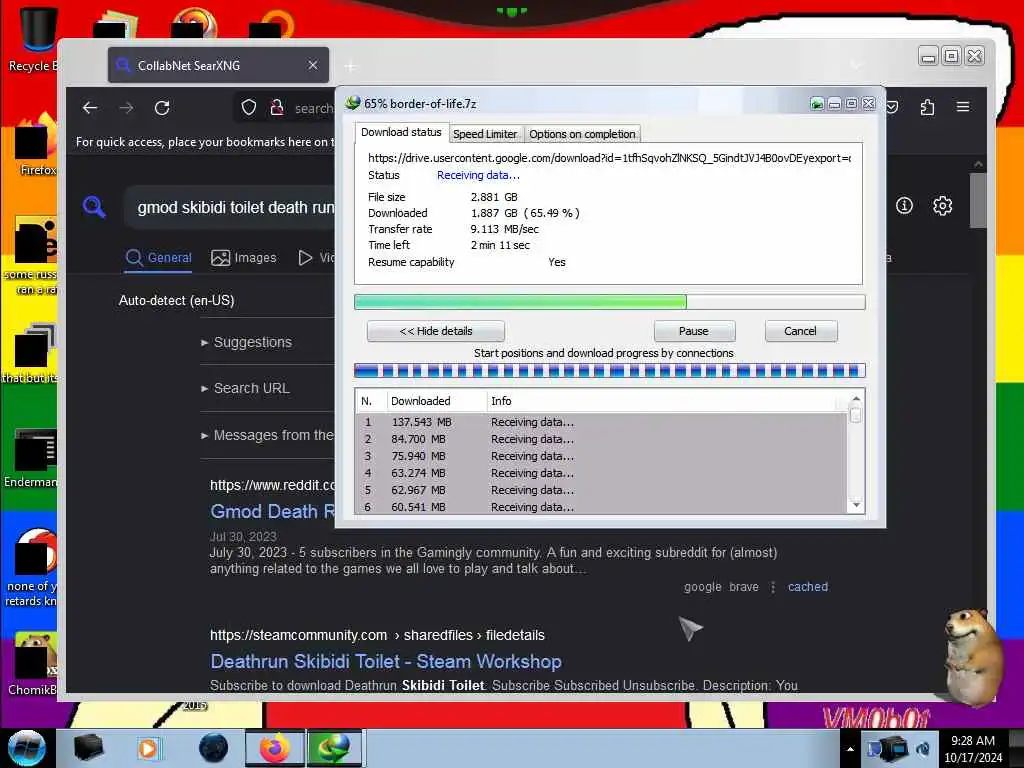
Task: Open the ChomikBox desktop icon
Action: (x=33, y=664)
